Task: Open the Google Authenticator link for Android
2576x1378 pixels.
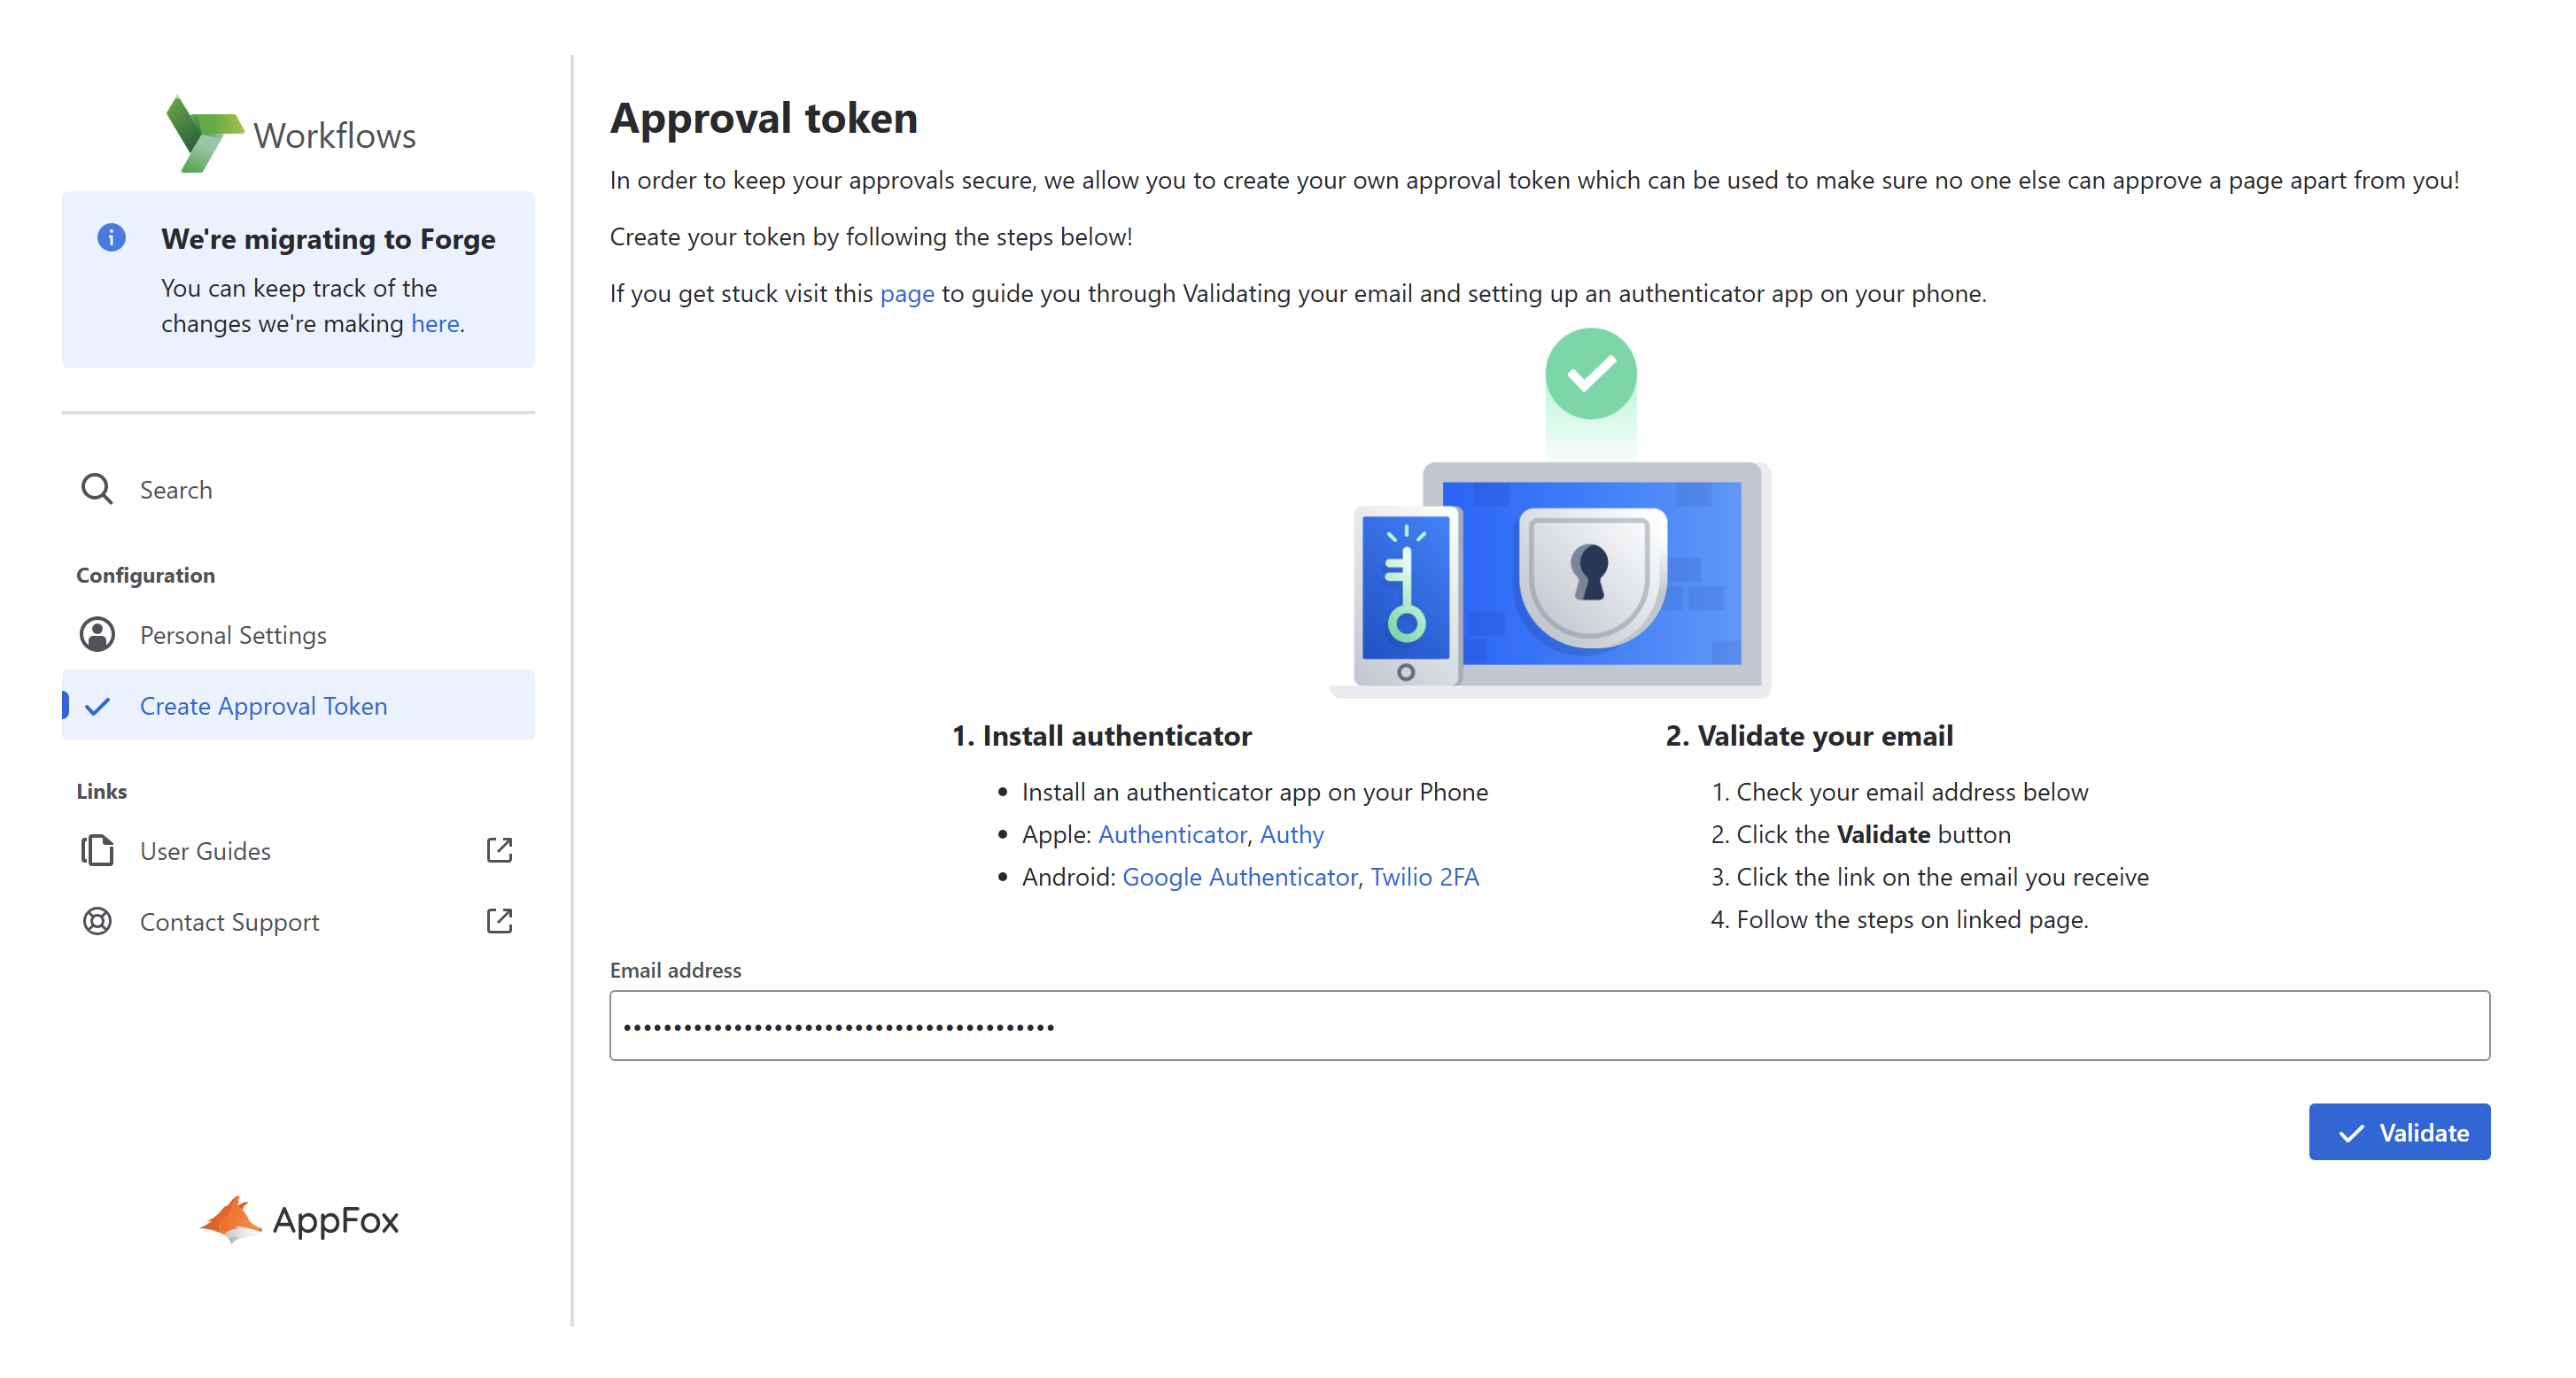Action: (x=1240, y=876)
